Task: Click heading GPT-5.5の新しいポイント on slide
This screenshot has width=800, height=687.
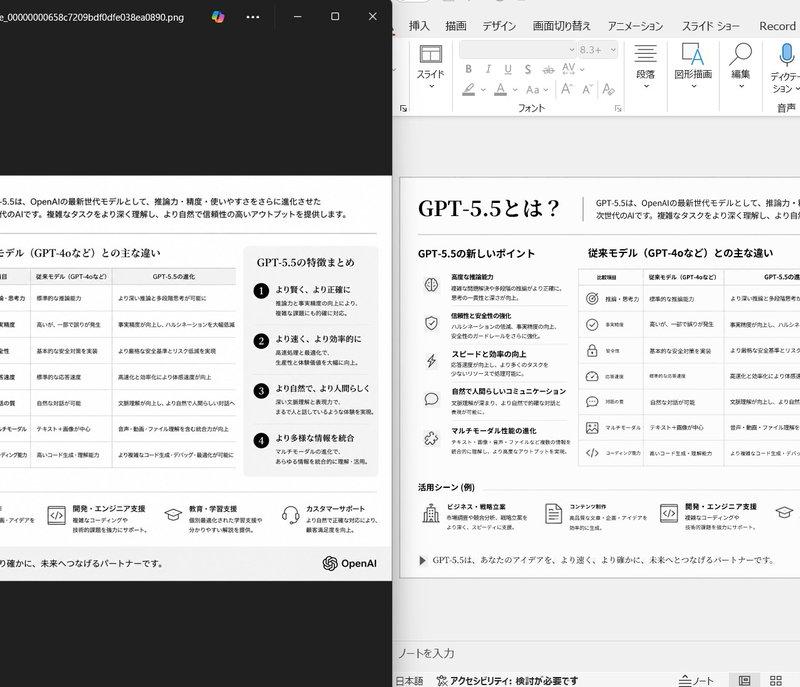Action: point(476,253)
